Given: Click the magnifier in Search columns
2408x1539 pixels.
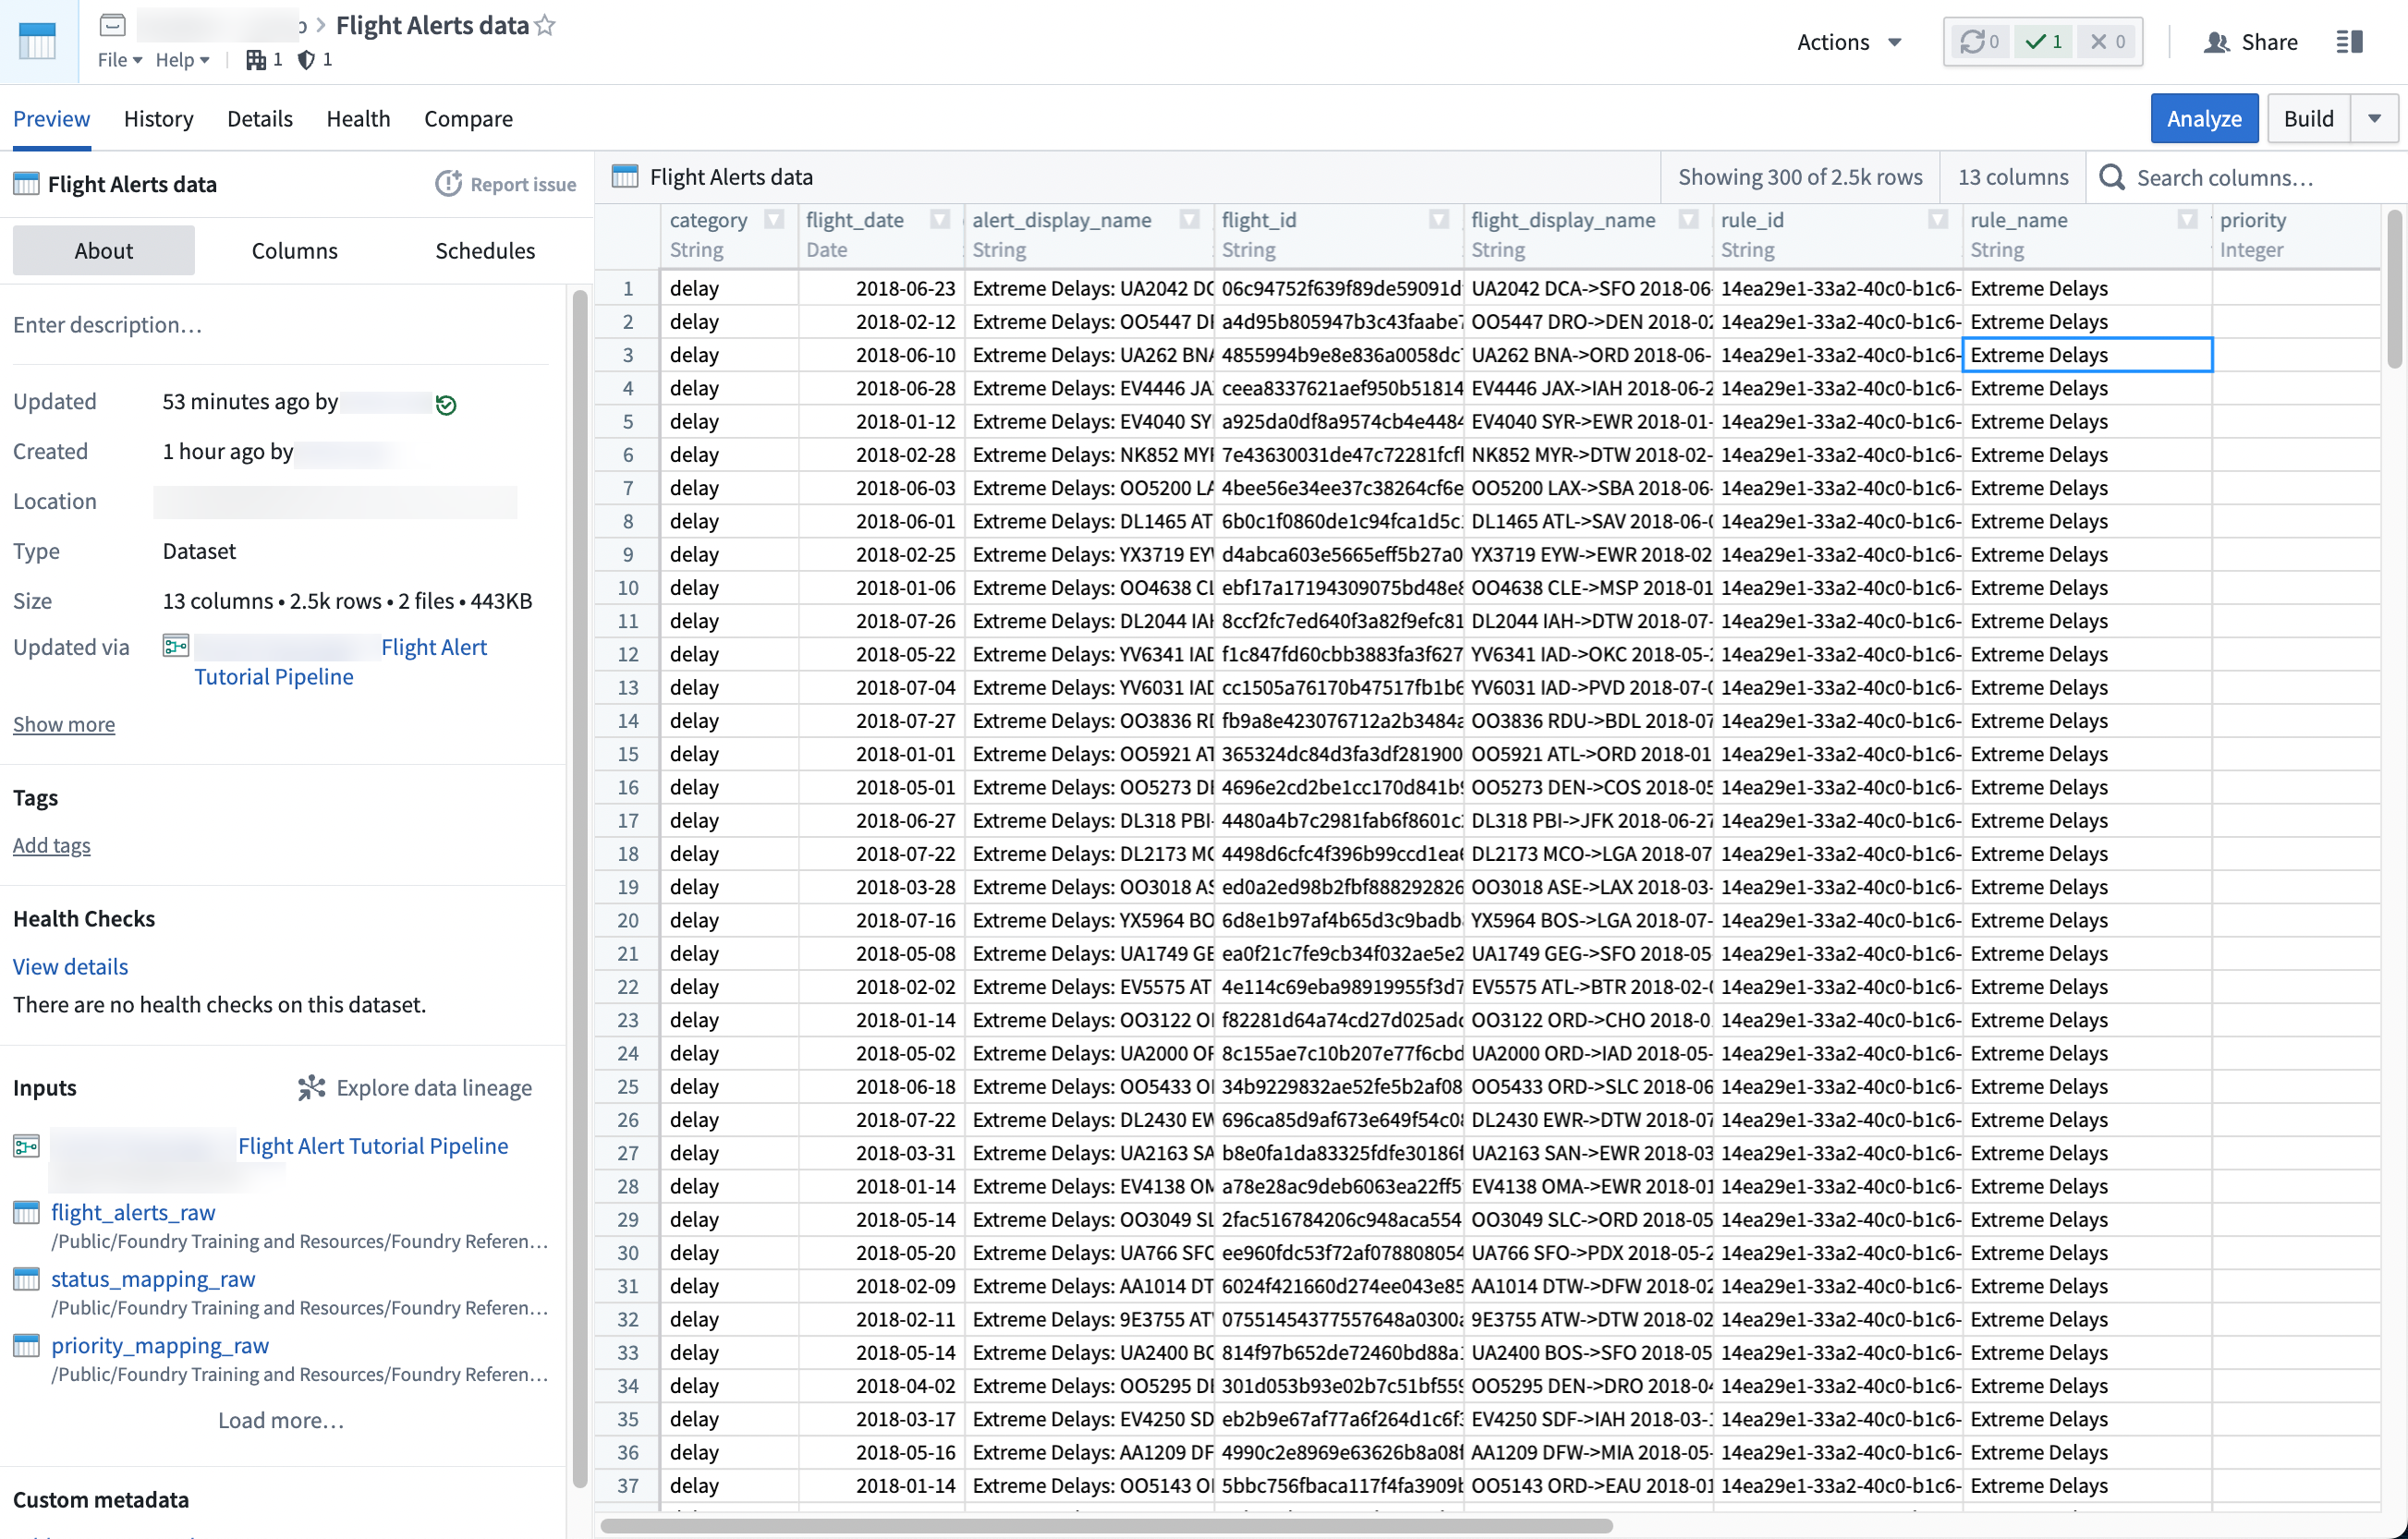Looking at the screenshot, I should coord(2113,177).
